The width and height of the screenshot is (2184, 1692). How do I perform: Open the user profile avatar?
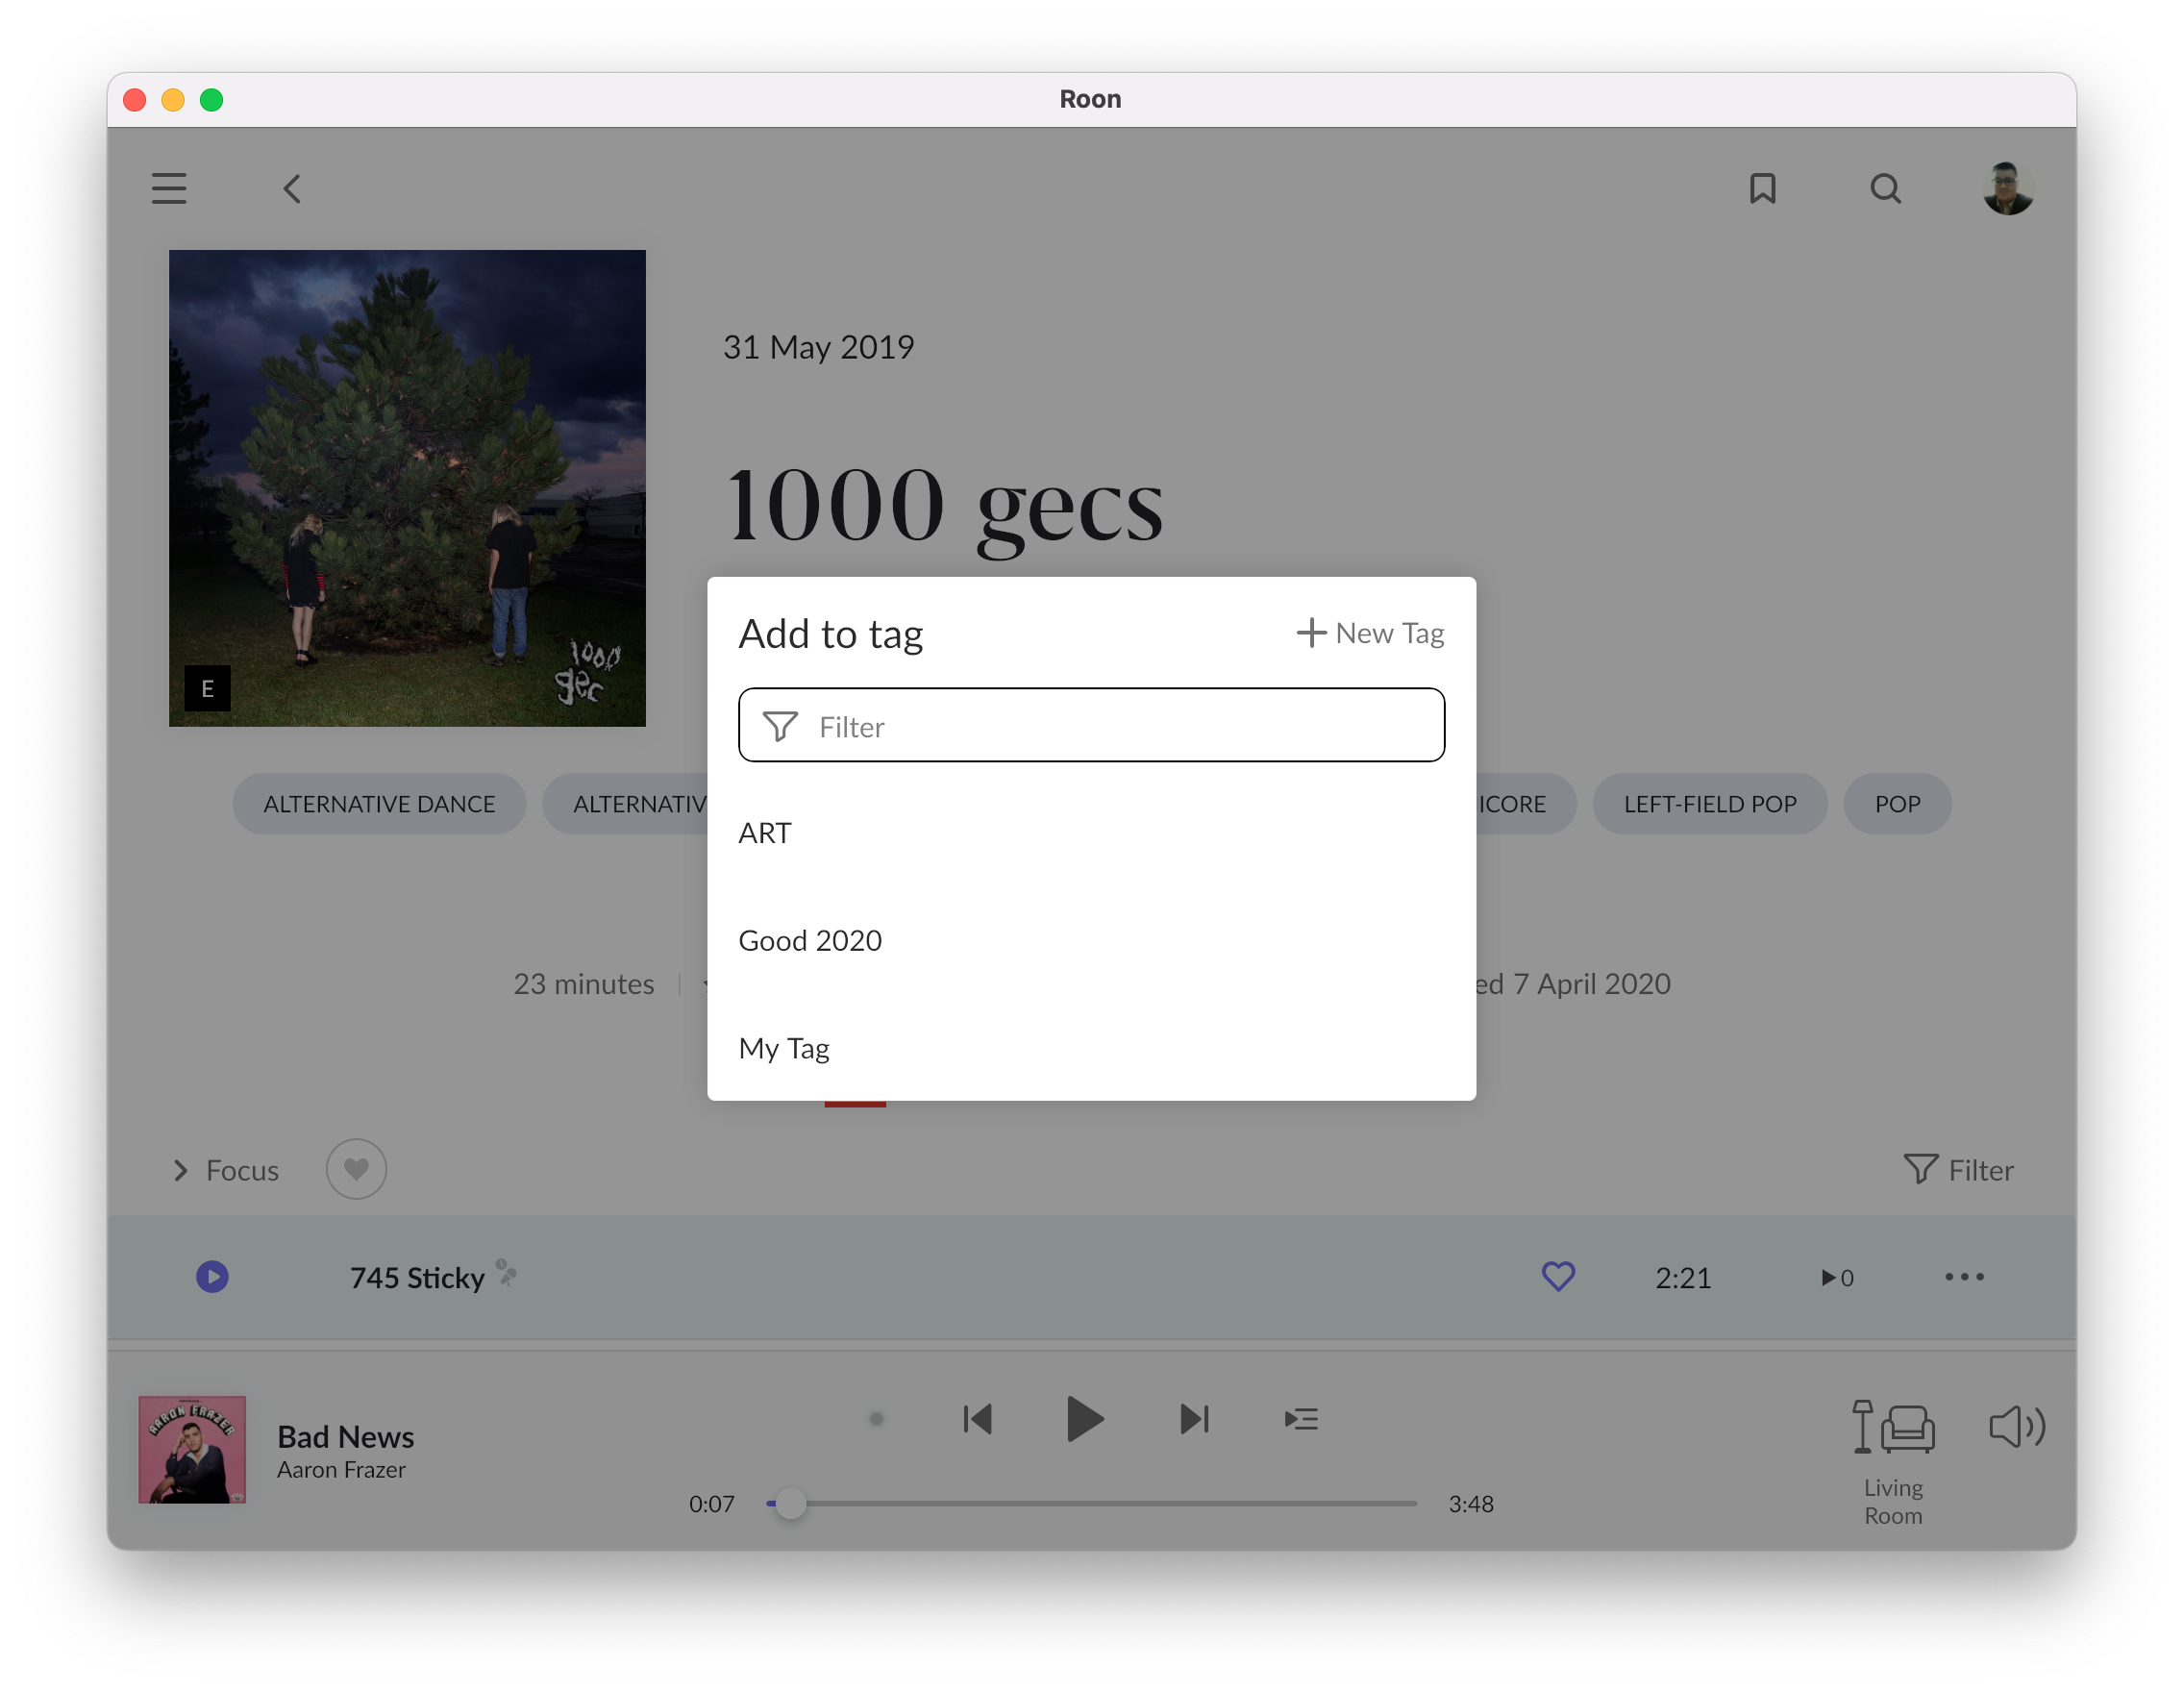pos(2007,188)
